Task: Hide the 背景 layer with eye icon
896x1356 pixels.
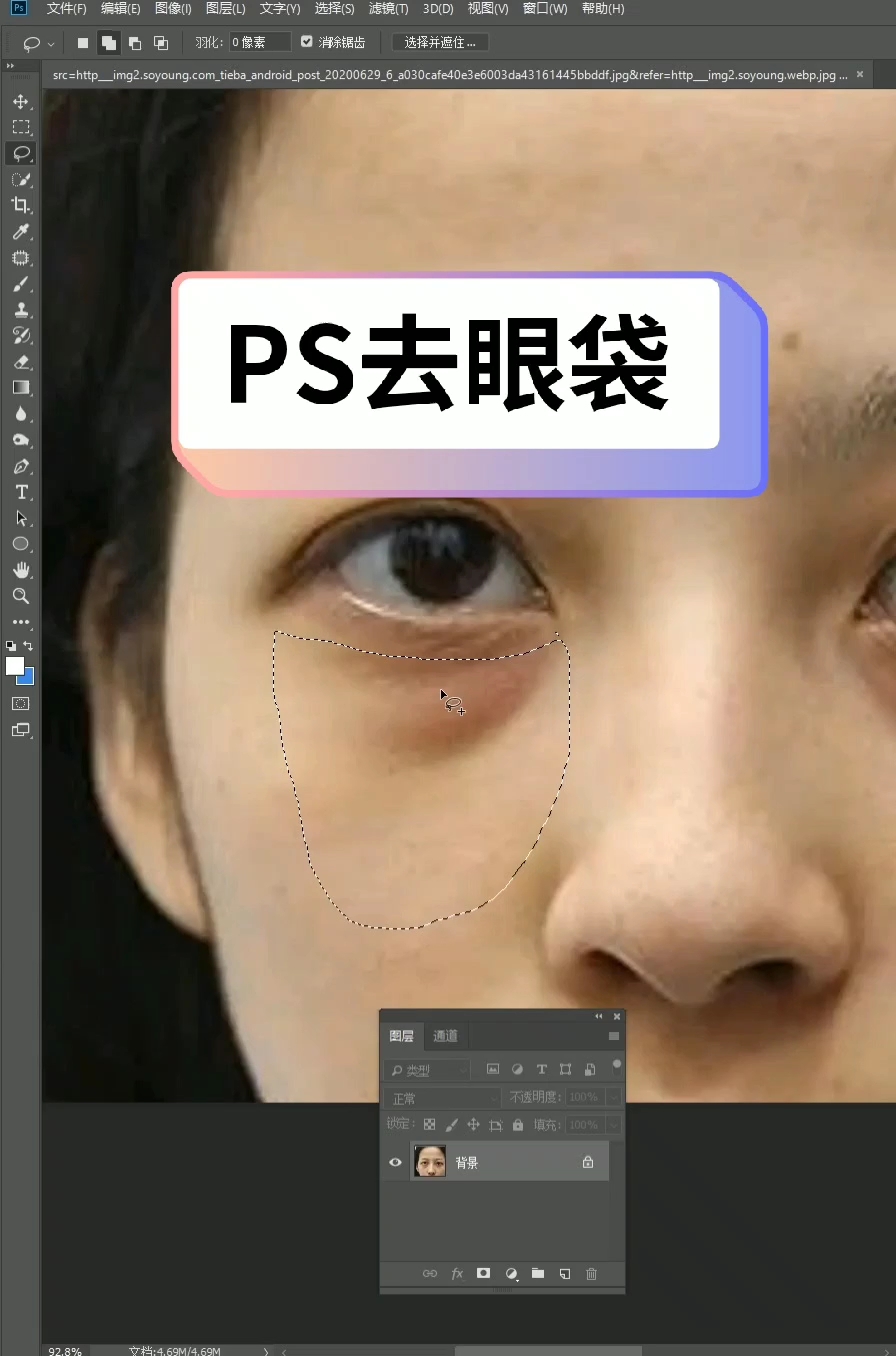Action: point(395,1162)
